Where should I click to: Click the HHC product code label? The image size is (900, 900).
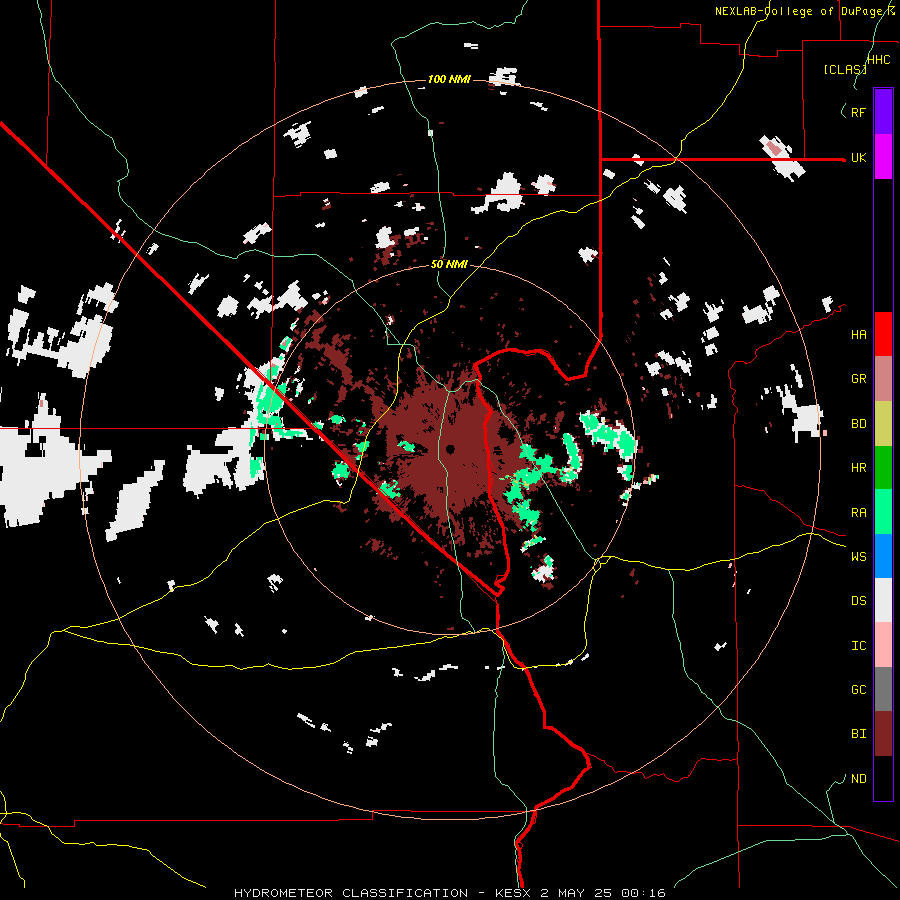click(878, 60)
